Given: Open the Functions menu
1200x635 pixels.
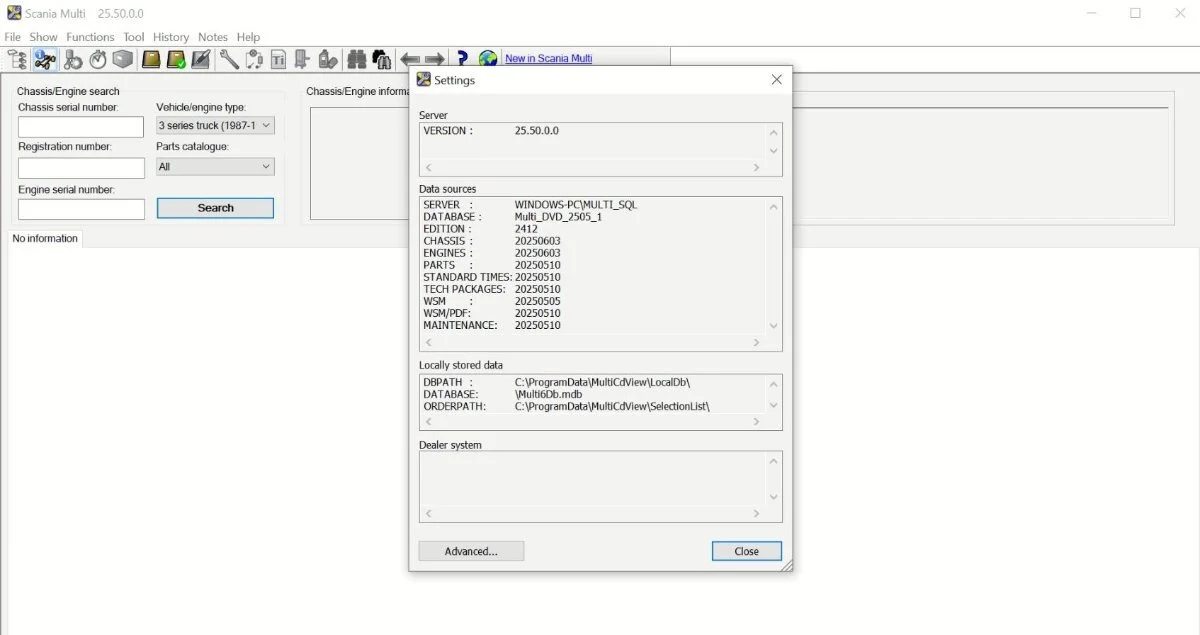Looking at the screenshot, I should 90,36.
